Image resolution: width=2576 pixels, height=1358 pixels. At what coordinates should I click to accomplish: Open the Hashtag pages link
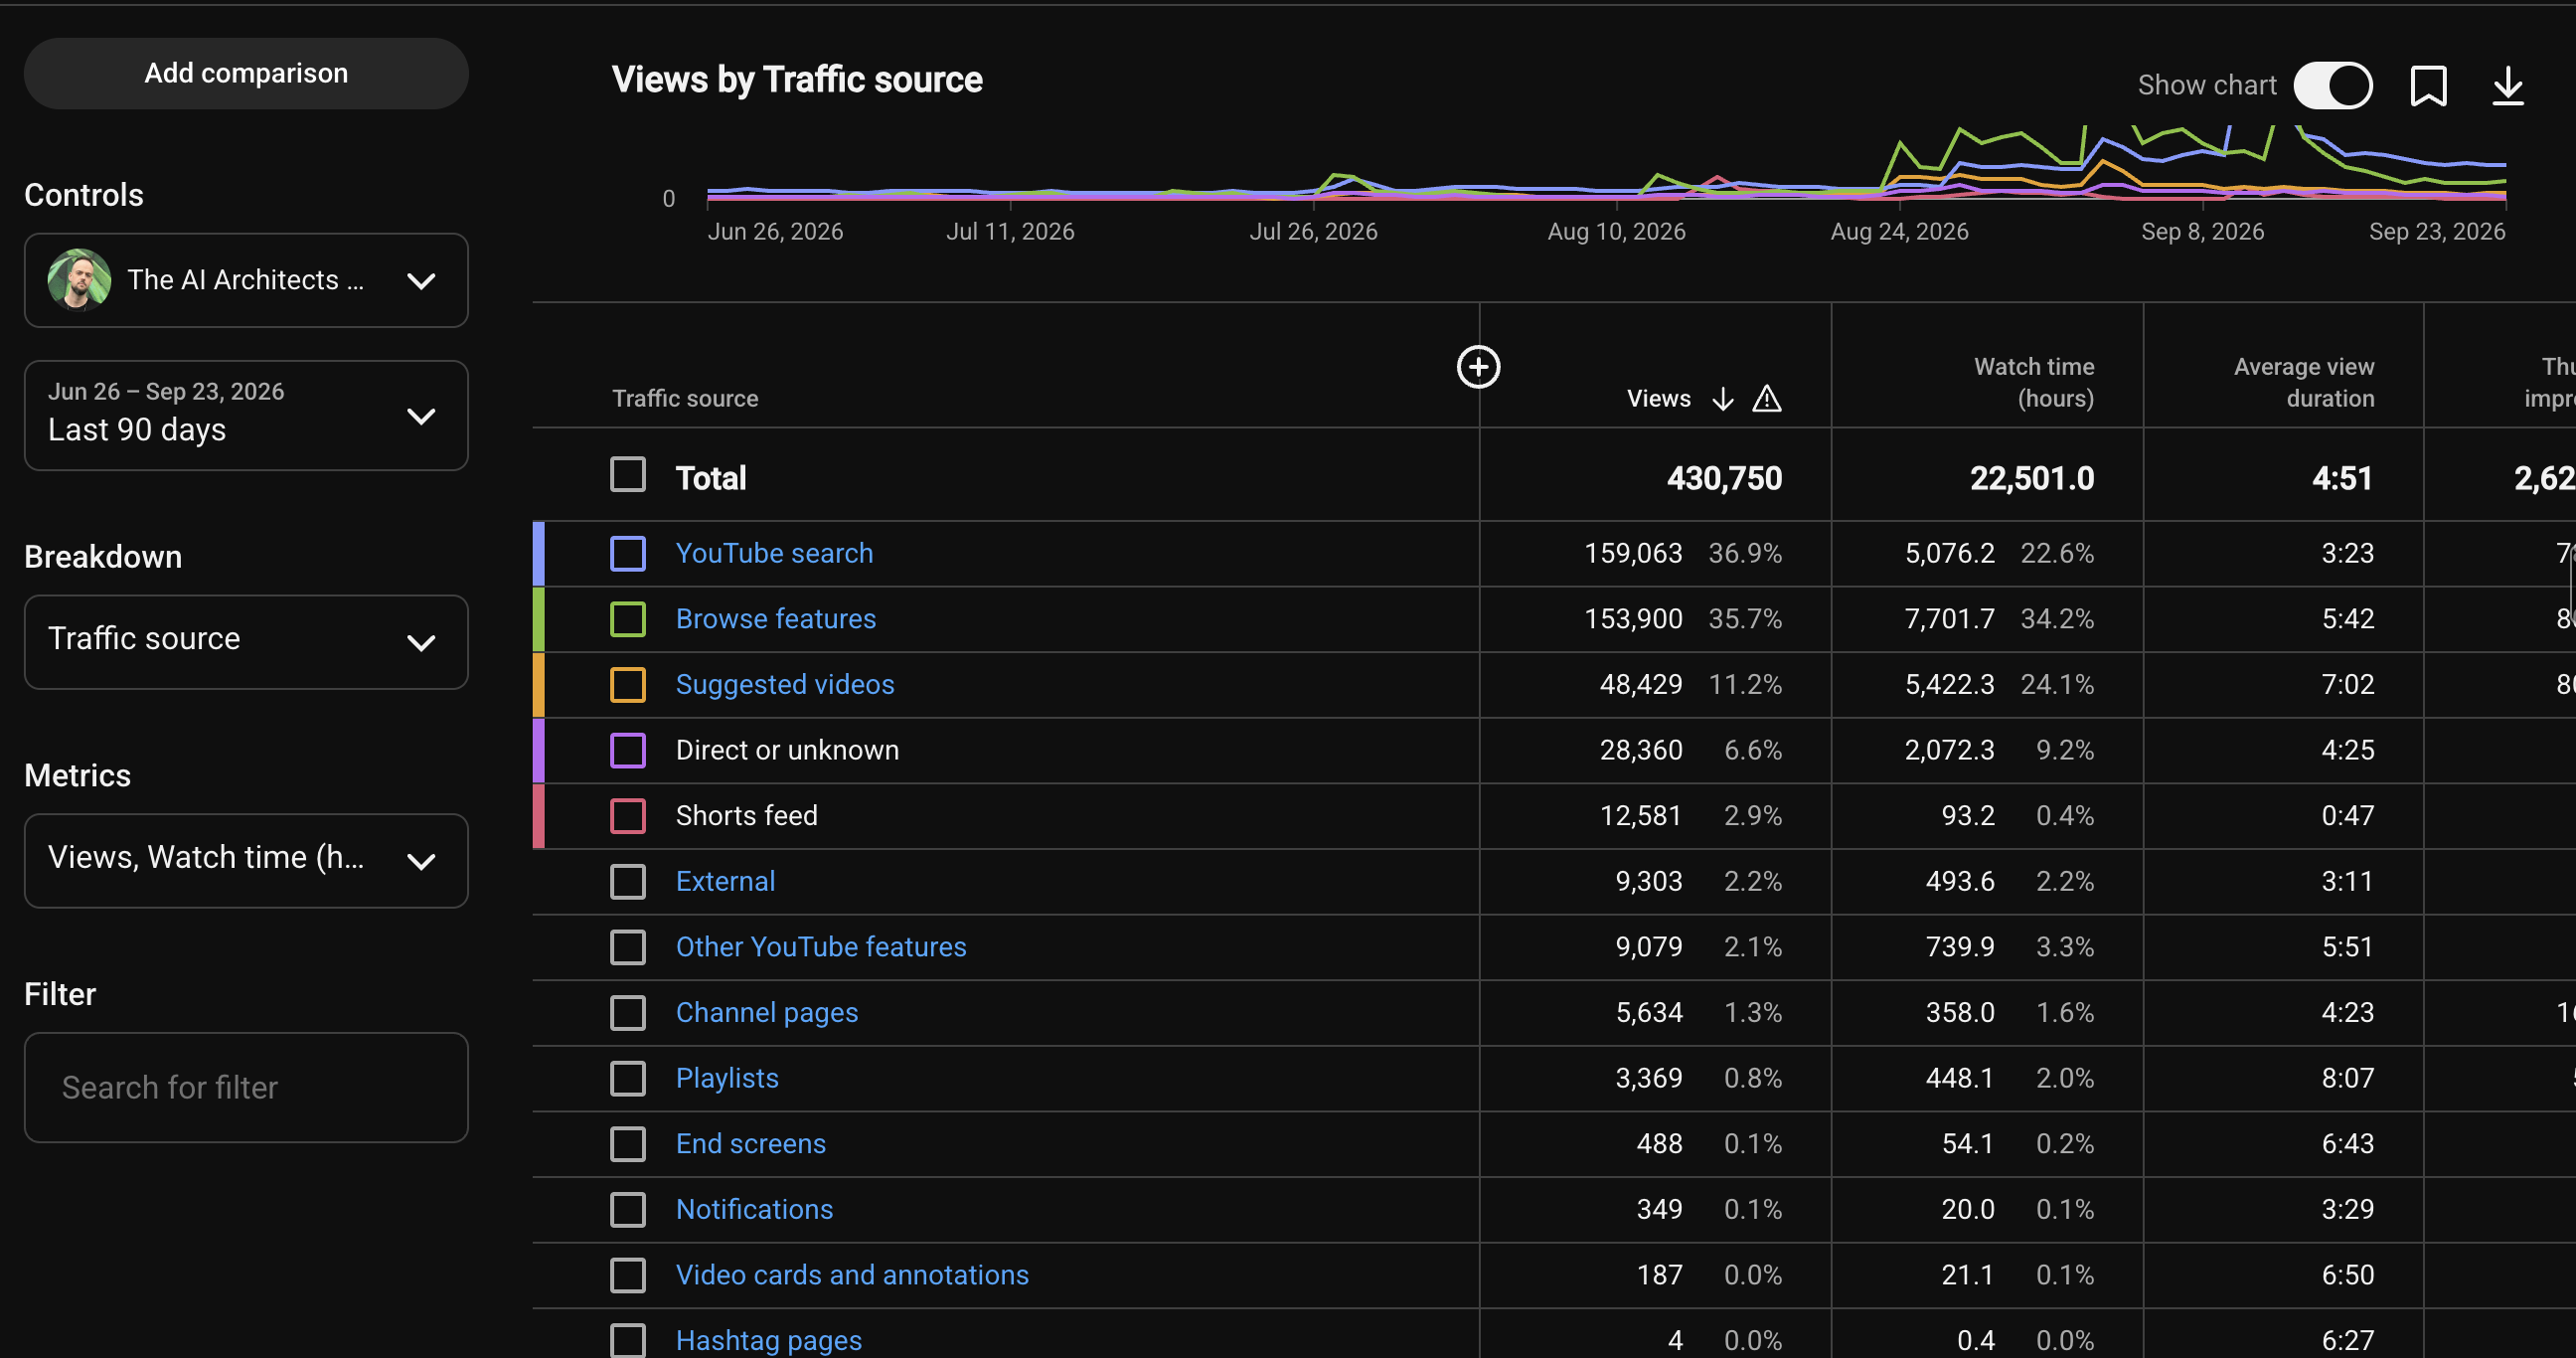coord(768,1340)
